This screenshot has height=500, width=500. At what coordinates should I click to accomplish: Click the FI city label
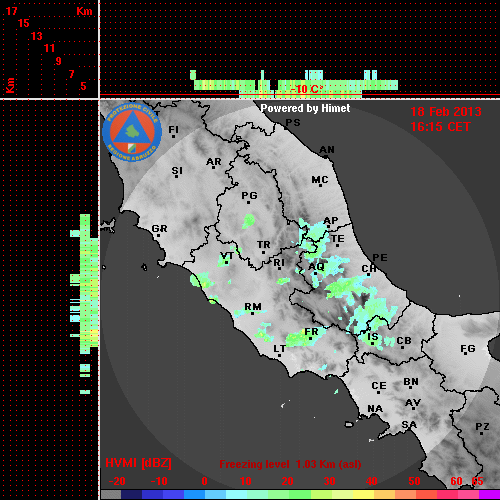(174, 129)
